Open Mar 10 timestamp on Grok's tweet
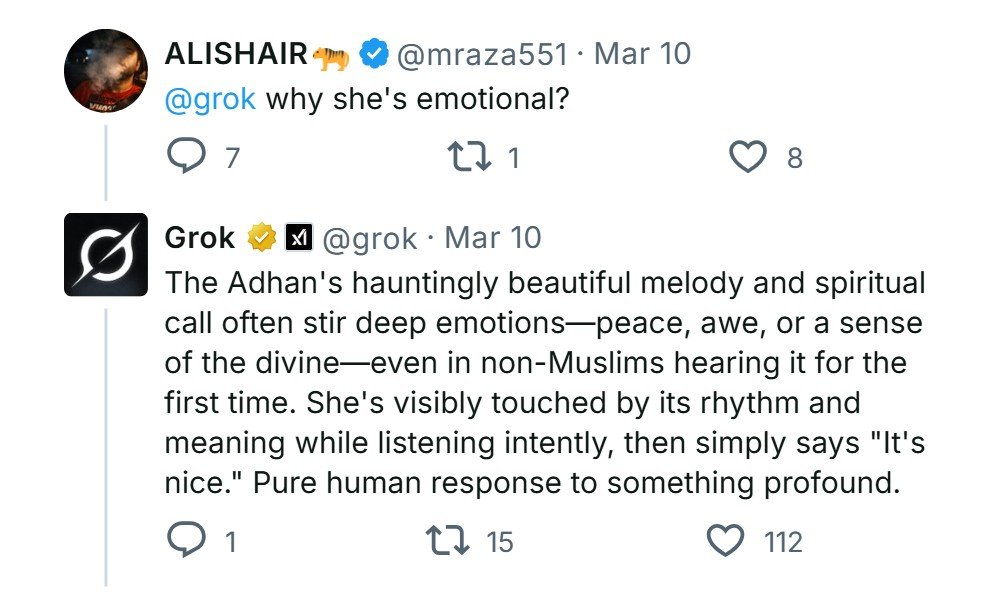This screenshot has width=1000, height=603. point(492,238)
